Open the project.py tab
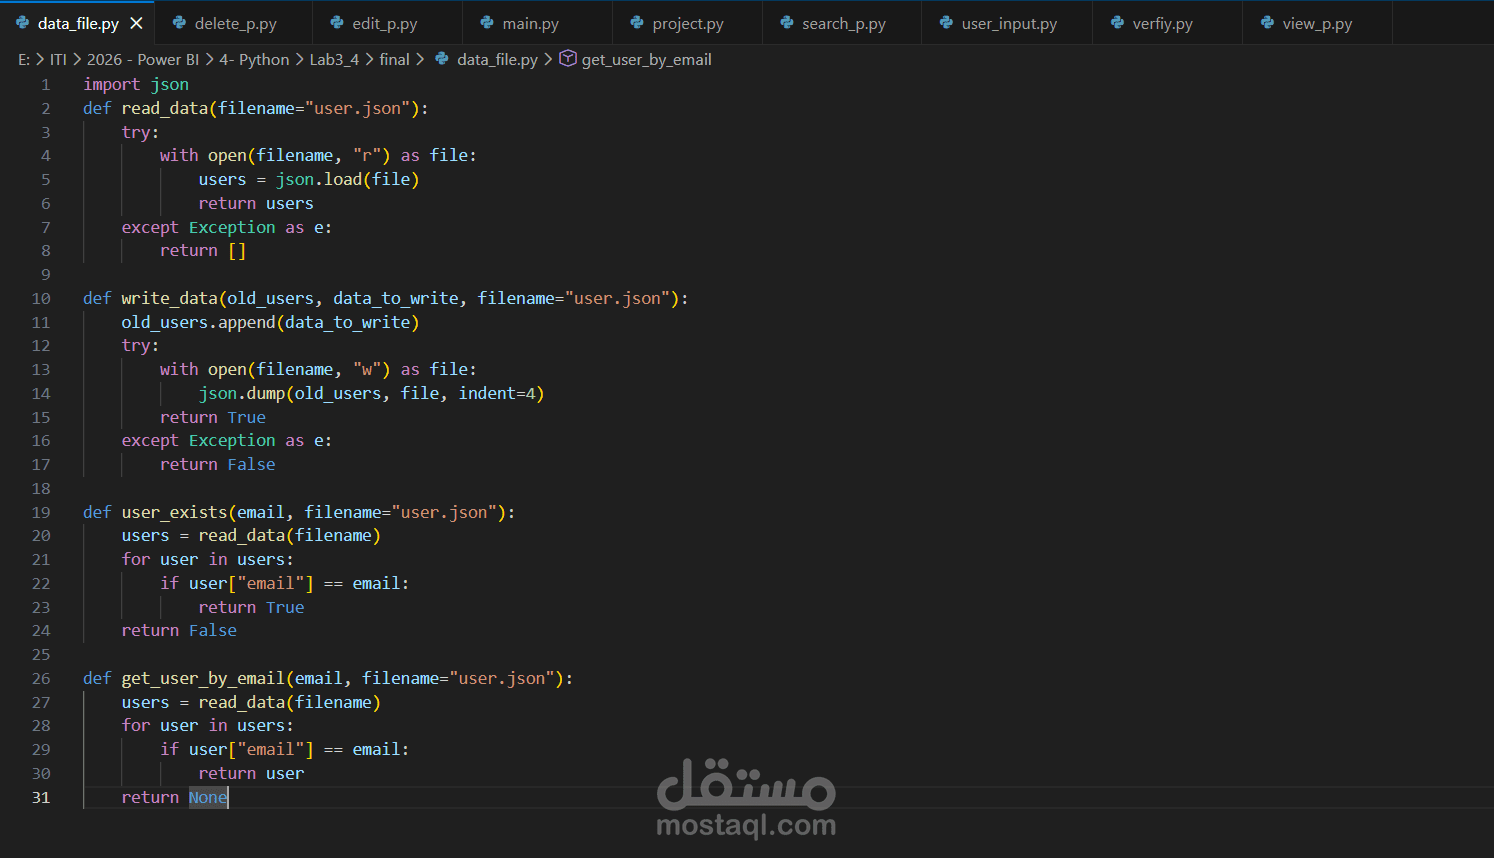Image resolution: width=1494 pixels, height=858 pixels. [x=687, y=23]
